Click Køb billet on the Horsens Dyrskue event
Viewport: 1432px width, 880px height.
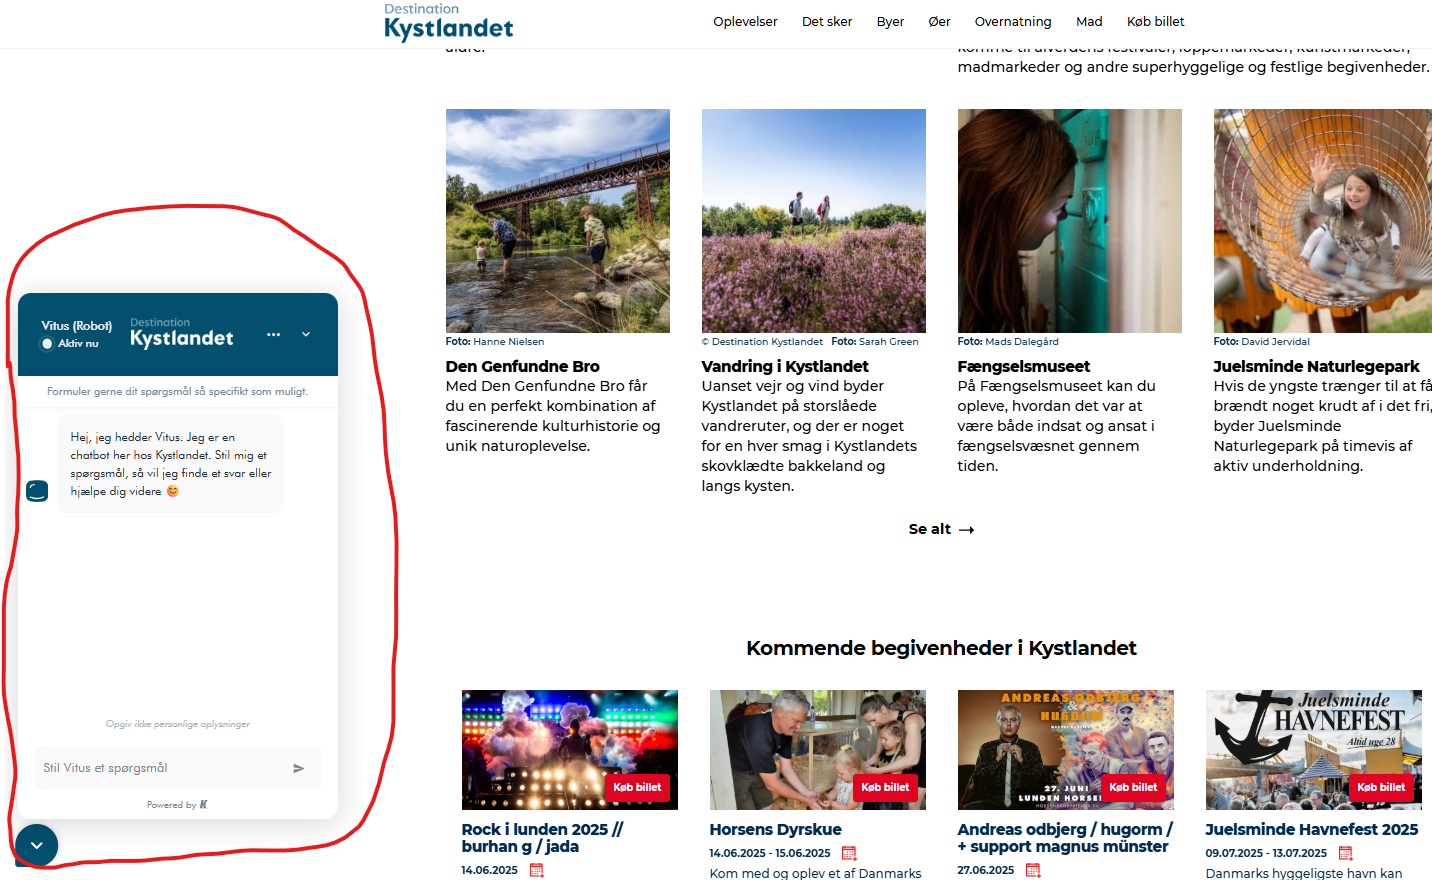tap(885, 787)
